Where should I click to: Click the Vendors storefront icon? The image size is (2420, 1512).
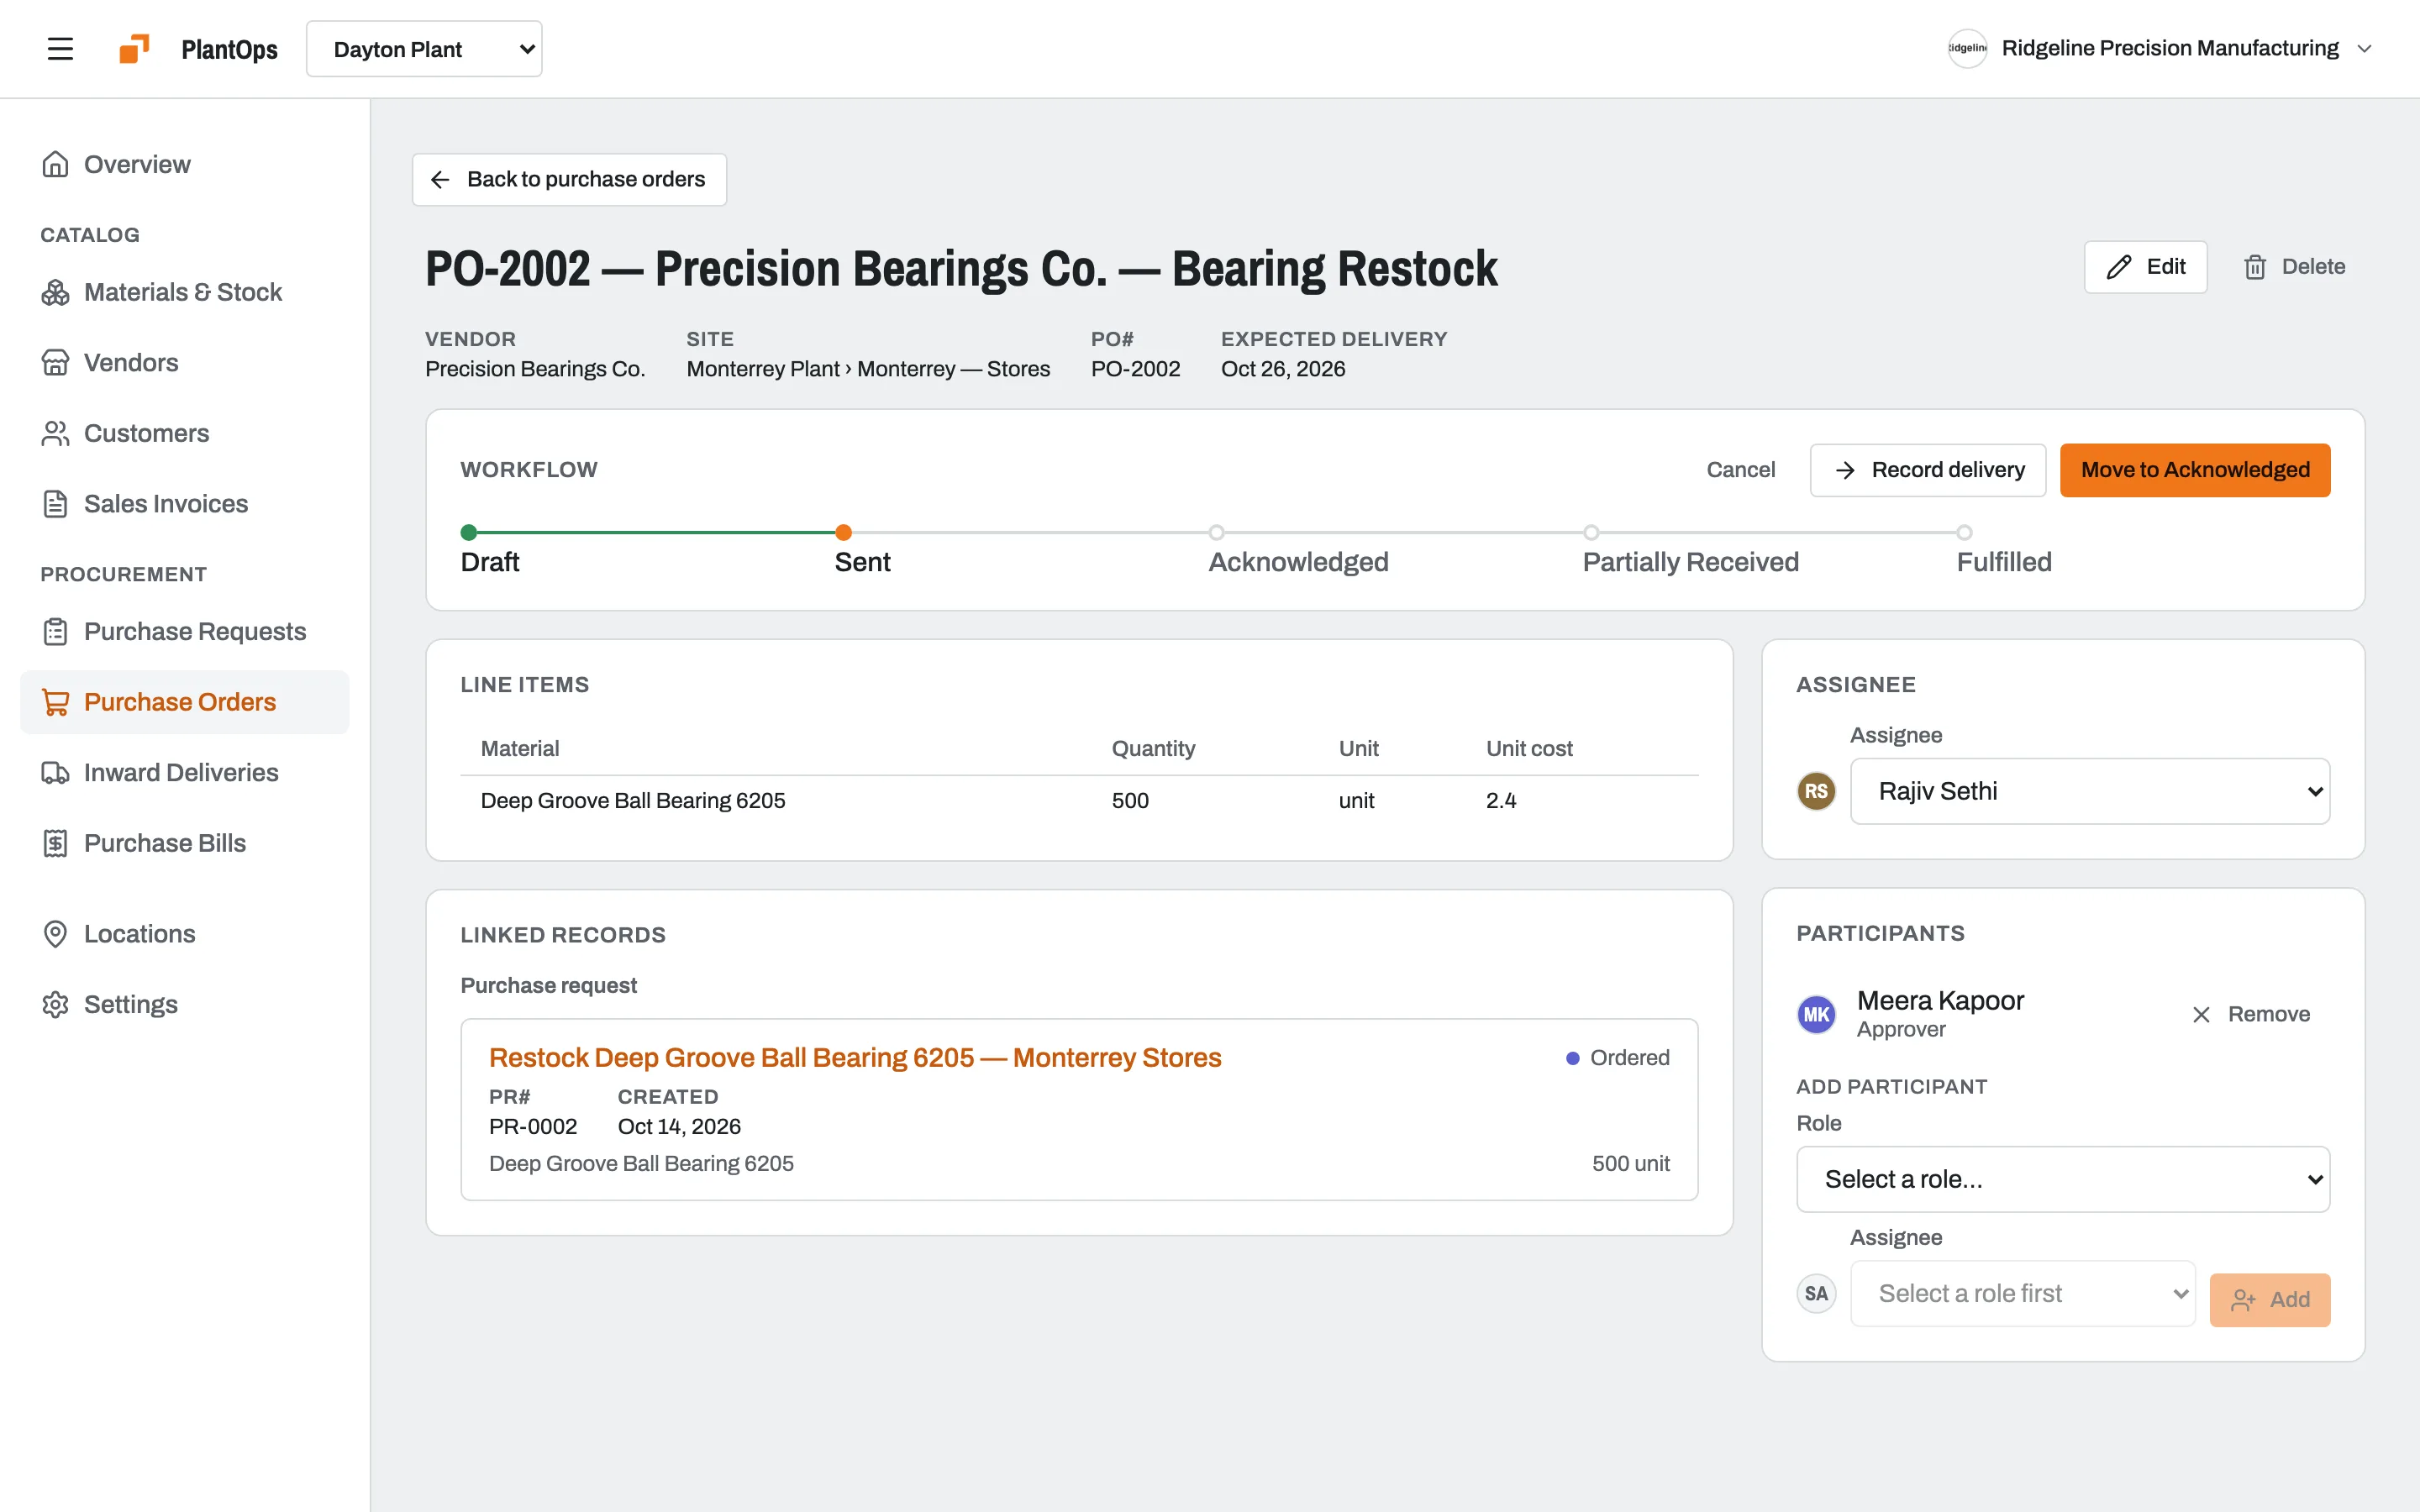point(55,362)
